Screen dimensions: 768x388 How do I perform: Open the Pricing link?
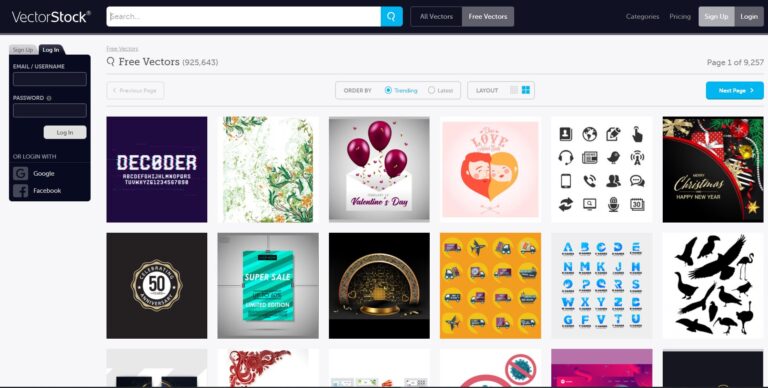tap(680, 17)
